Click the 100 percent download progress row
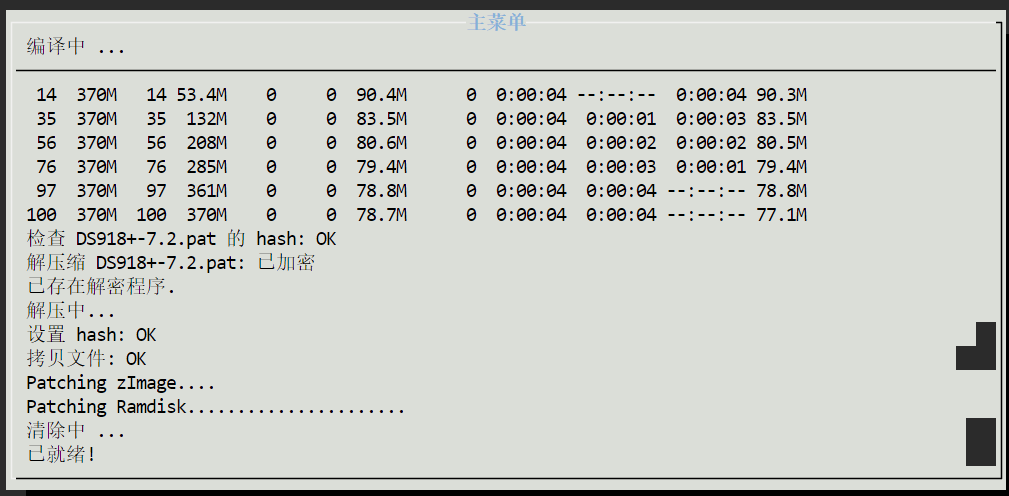 click(x=416, y=214)
